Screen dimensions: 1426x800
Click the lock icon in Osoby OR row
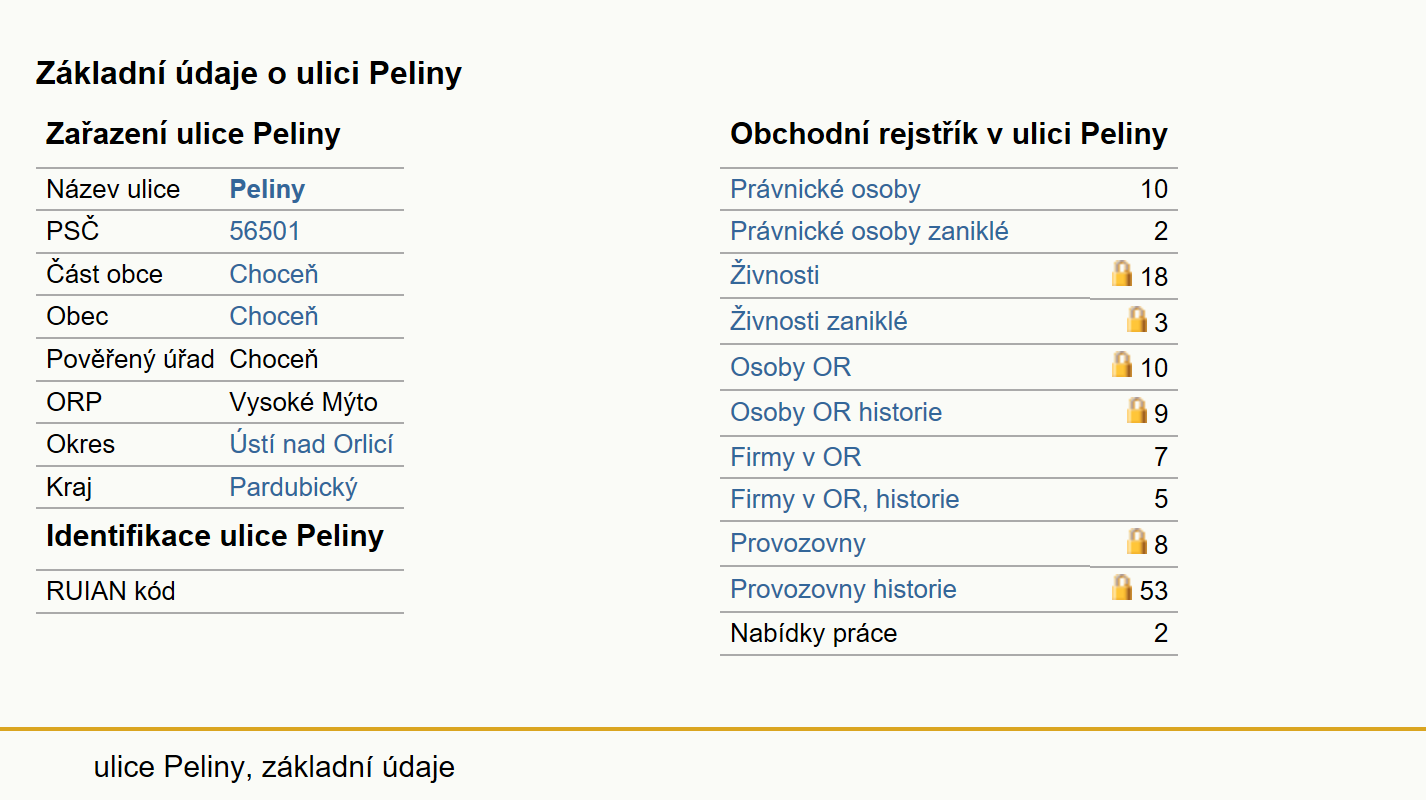pyautogui.click(x=1122, y=365)
